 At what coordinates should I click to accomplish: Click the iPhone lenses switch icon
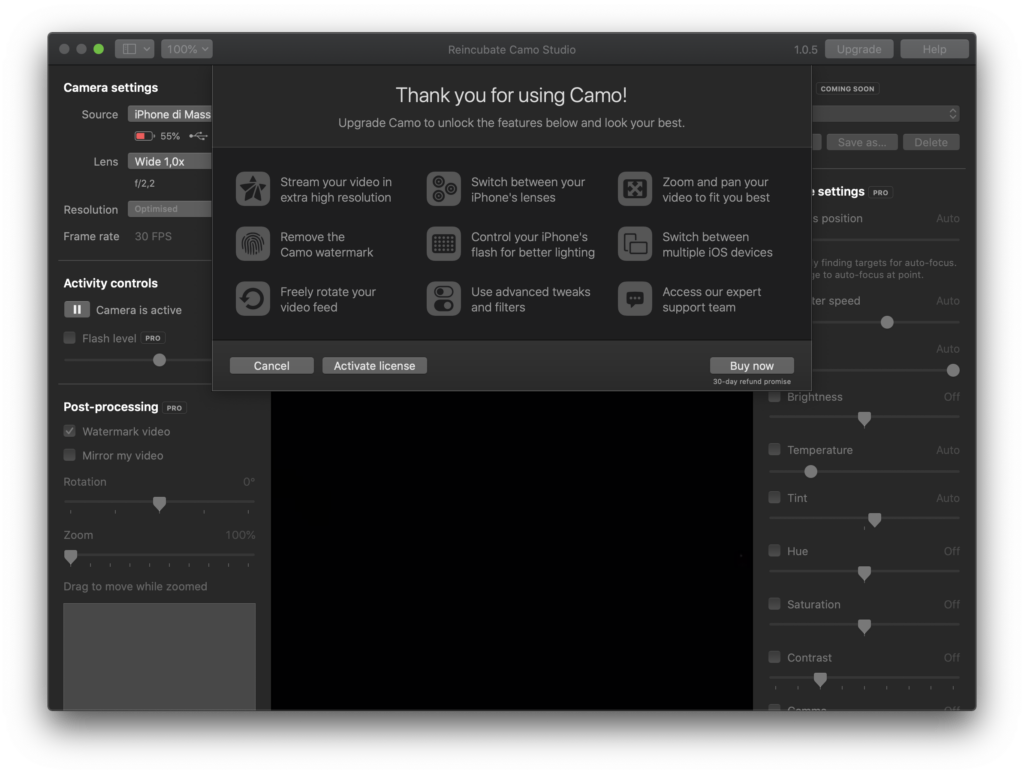tap(443, 189)
